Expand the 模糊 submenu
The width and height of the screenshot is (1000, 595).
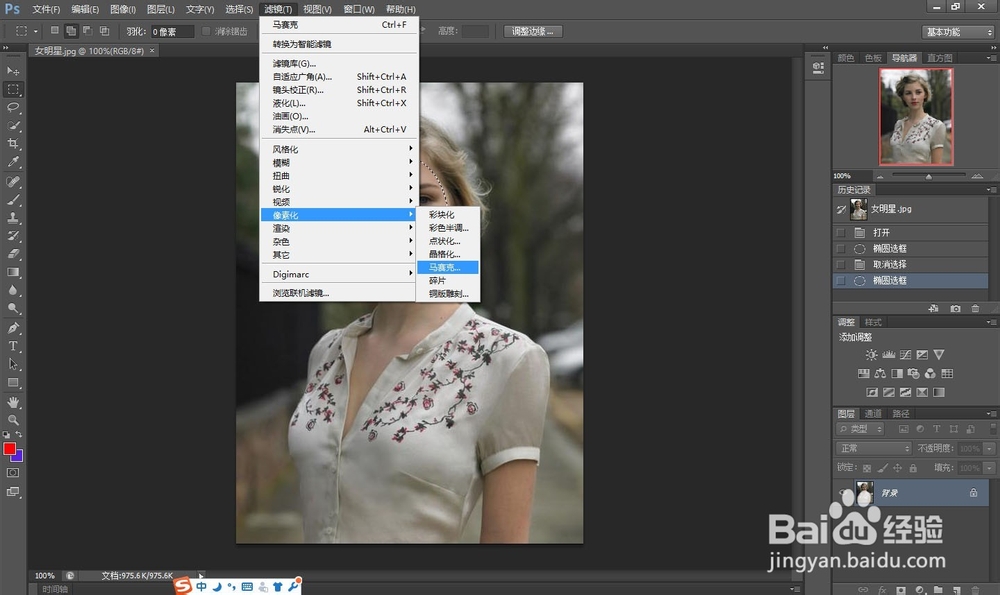pyautogui.click(x=339, y=163)
